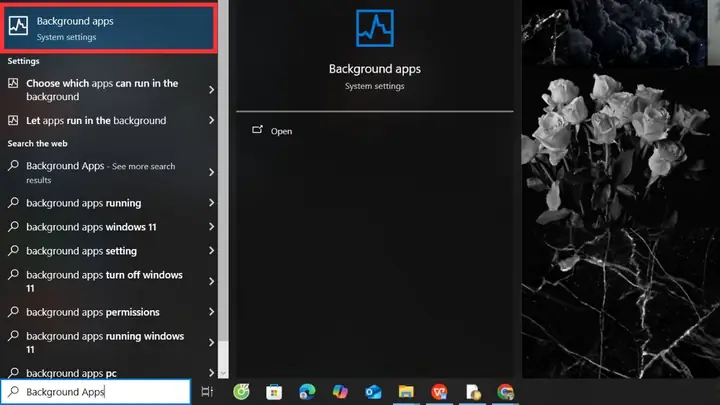Click the Open icon beside Open label
The height and width of the screenshot is (405, 720).
257,130
